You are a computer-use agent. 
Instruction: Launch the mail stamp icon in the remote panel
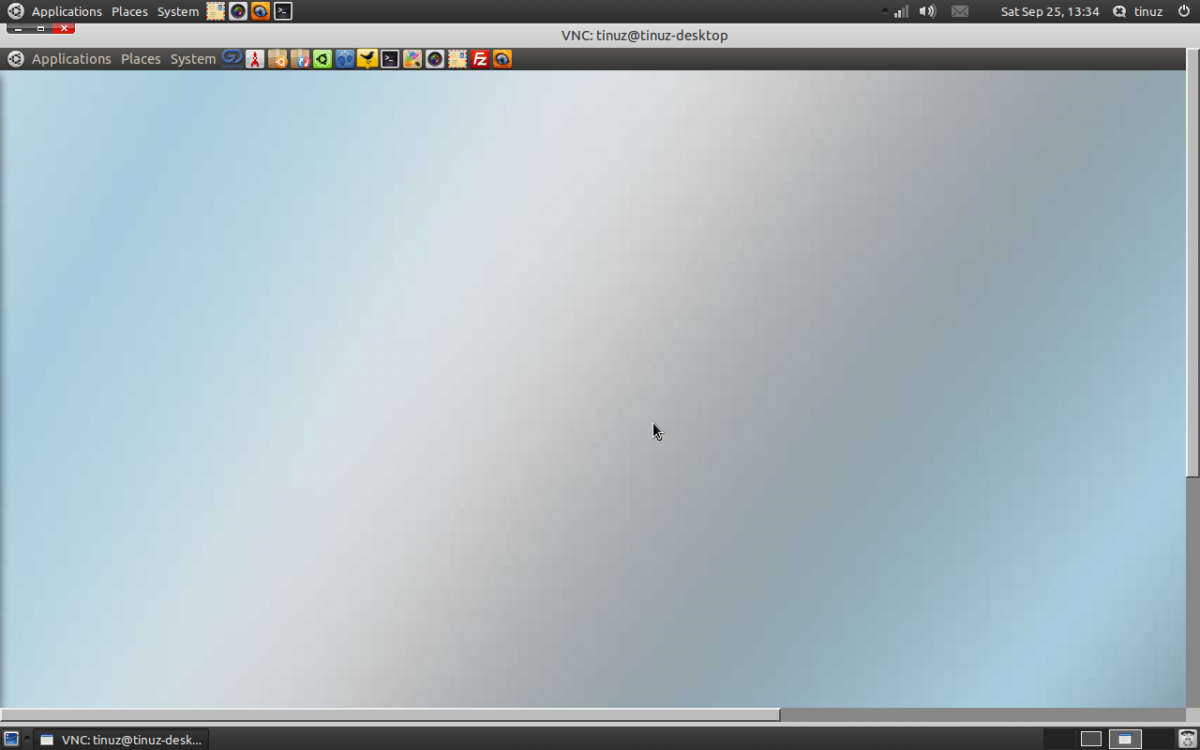[457, 59]
